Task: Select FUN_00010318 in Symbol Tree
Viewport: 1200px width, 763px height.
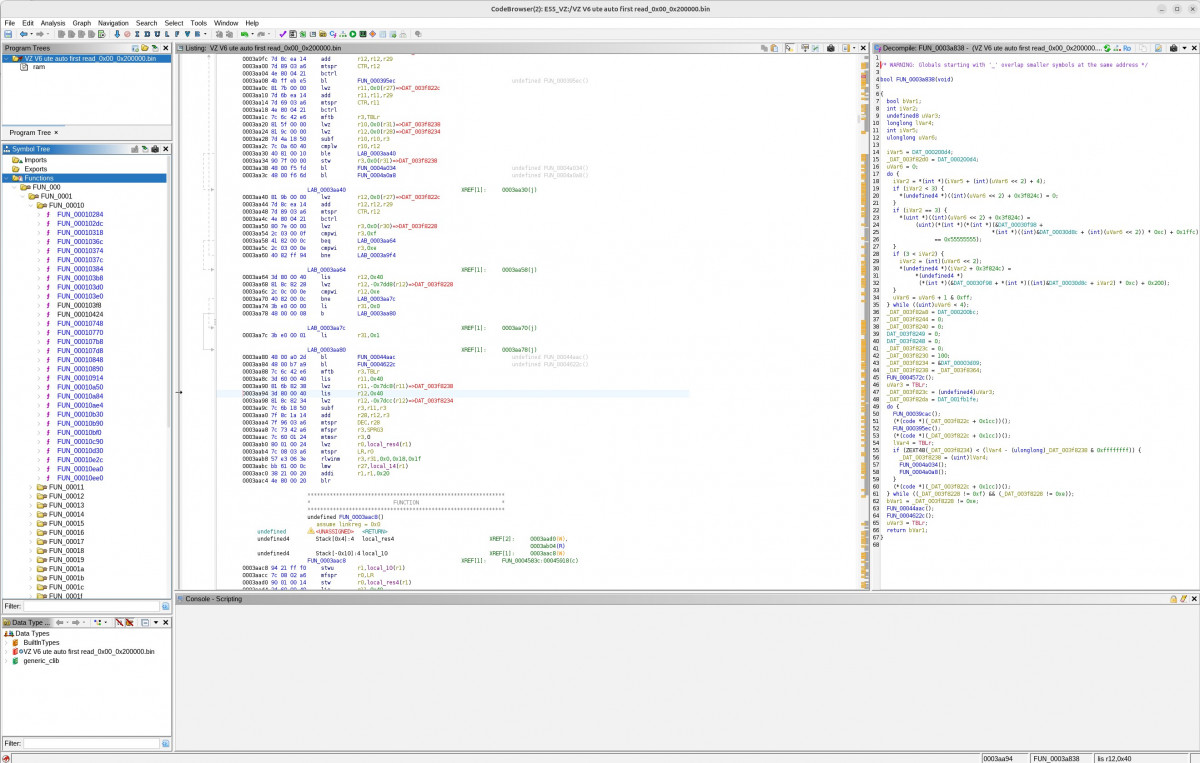Action: (x=80, y=232)
